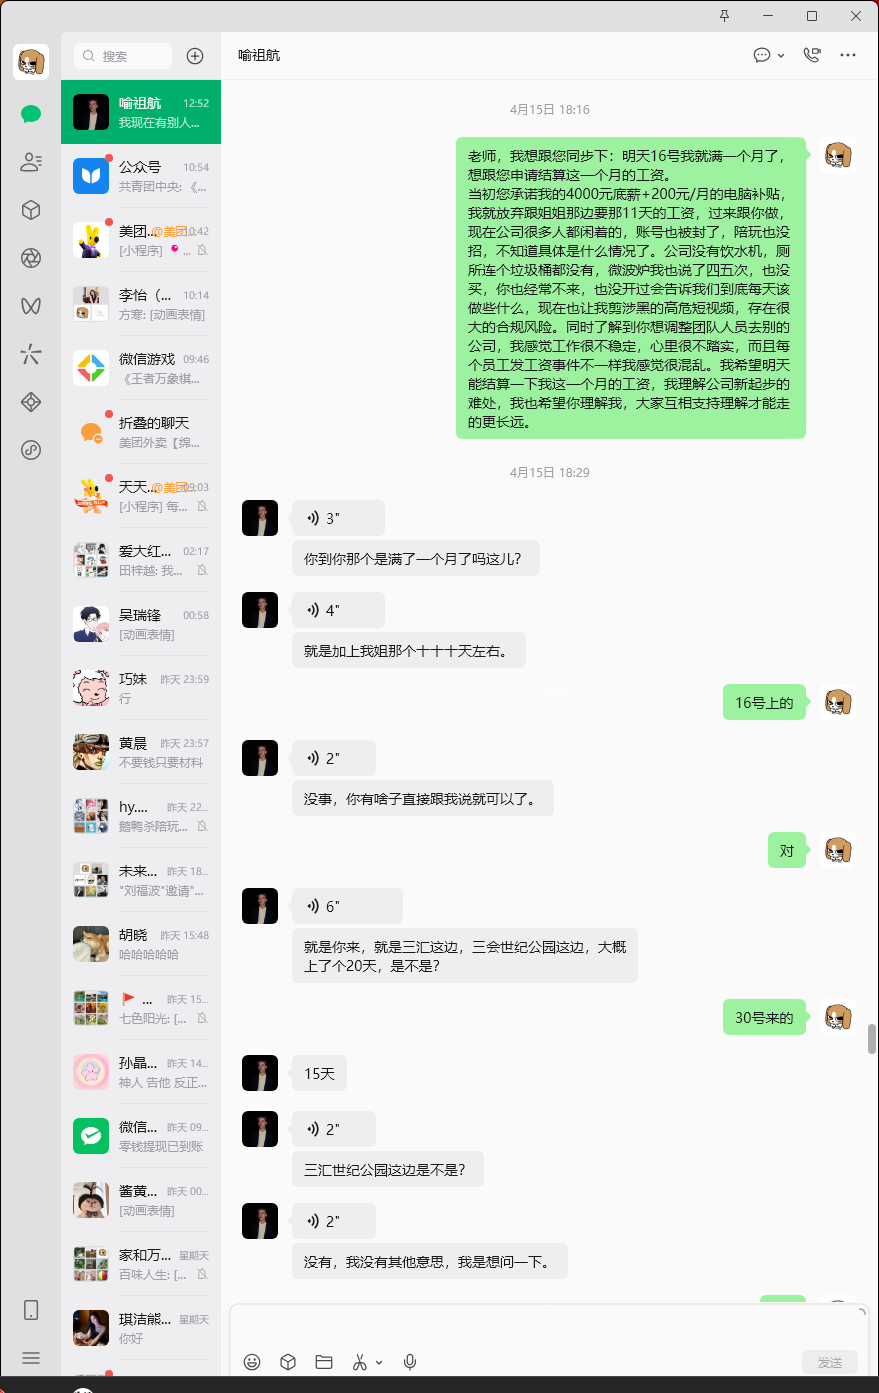This screenshot has width=879, height=1393.
Task: Click the 搜索 search input field
Action: click(123, 56)
